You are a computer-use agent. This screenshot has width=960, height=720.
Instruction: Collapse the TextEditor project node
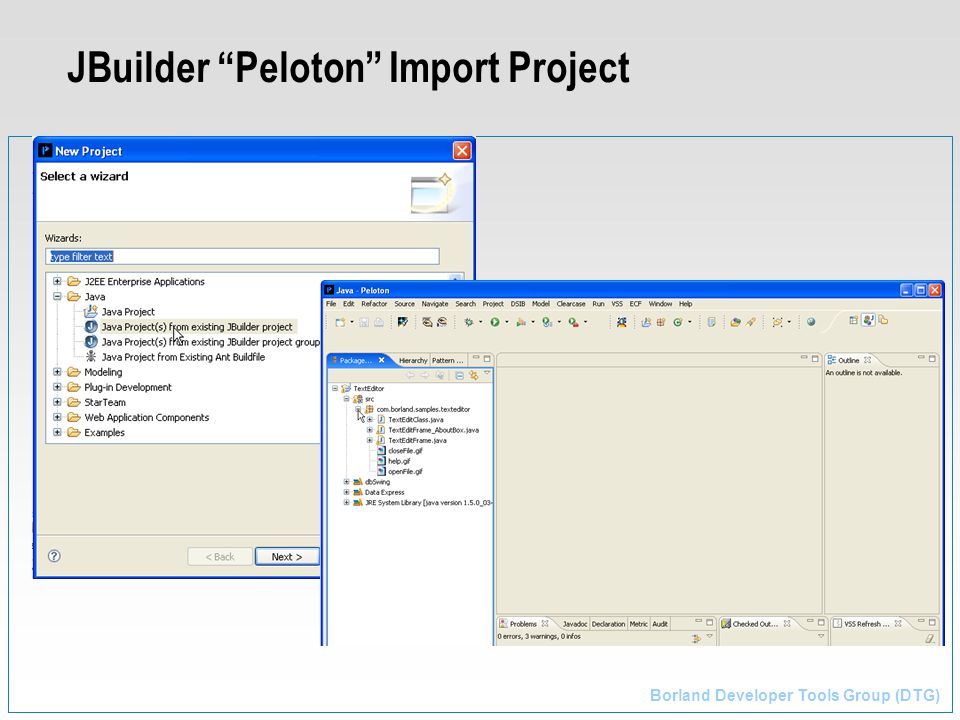335,388
